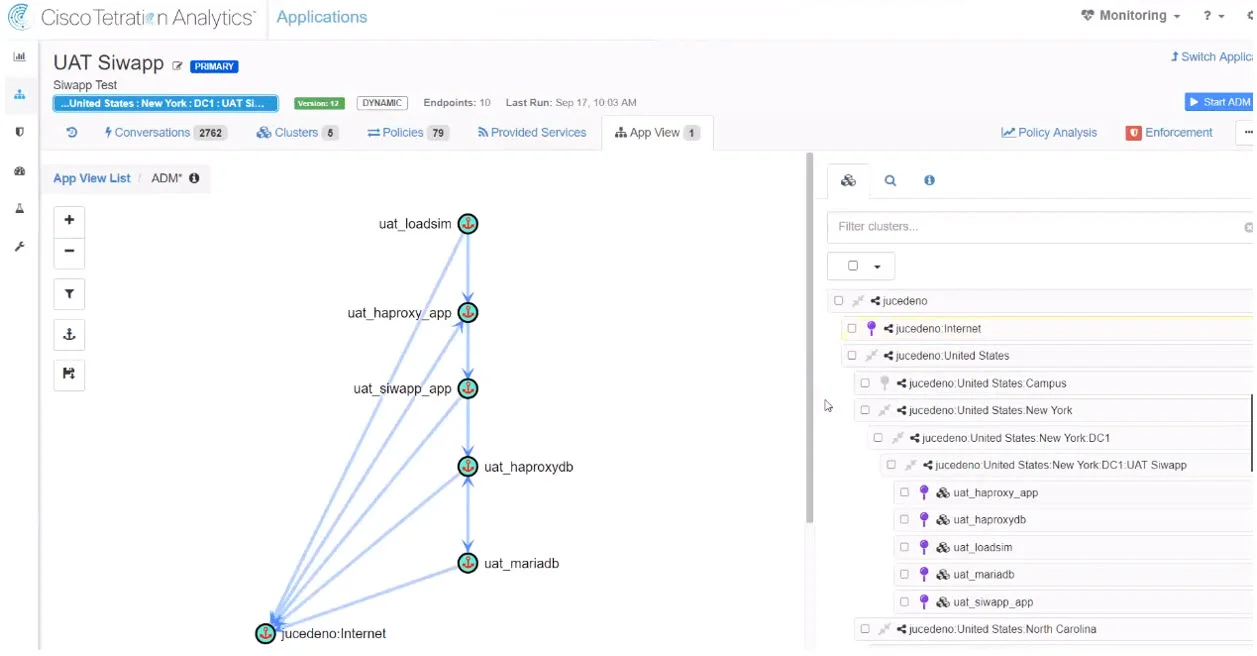Click the purple pin for jucedeno:Internet row
Image resolution: width=1257 pixels, height=656 pixels.
point(871,328)
